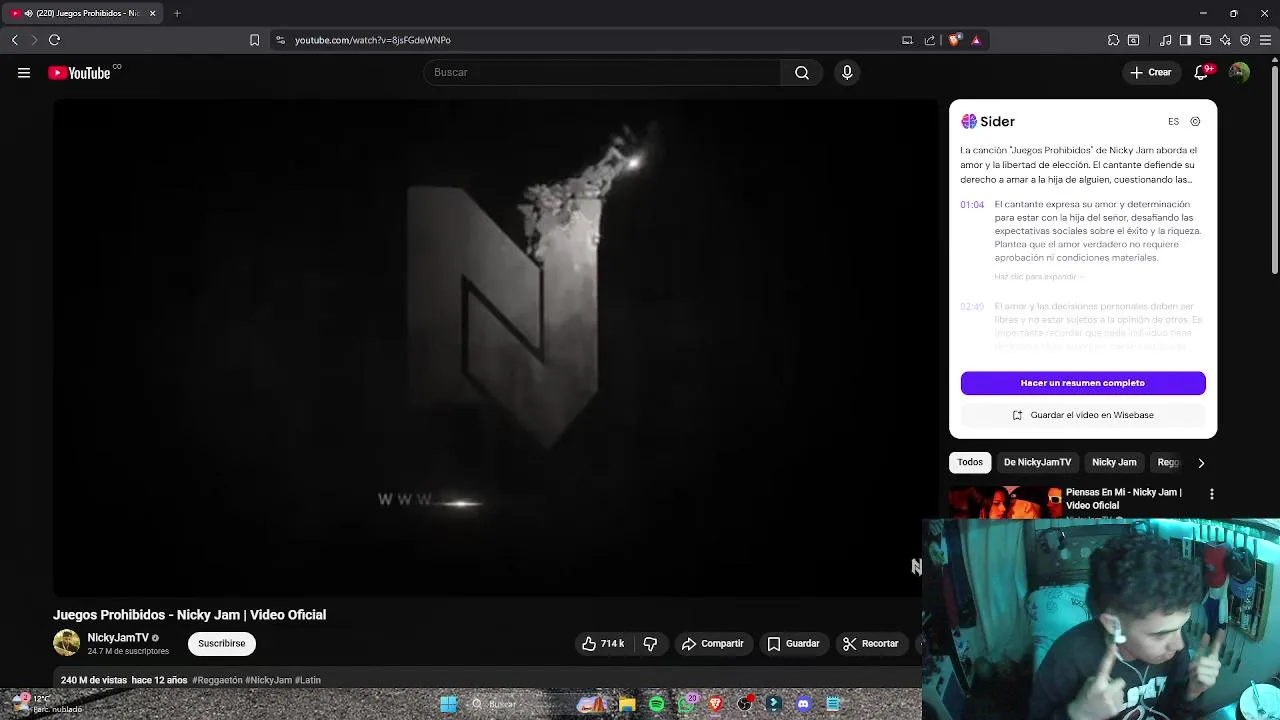The height and width of the screenshot is (720, 1280).
Task: Toggle the browser sidebar panel
Action: 1185,40
